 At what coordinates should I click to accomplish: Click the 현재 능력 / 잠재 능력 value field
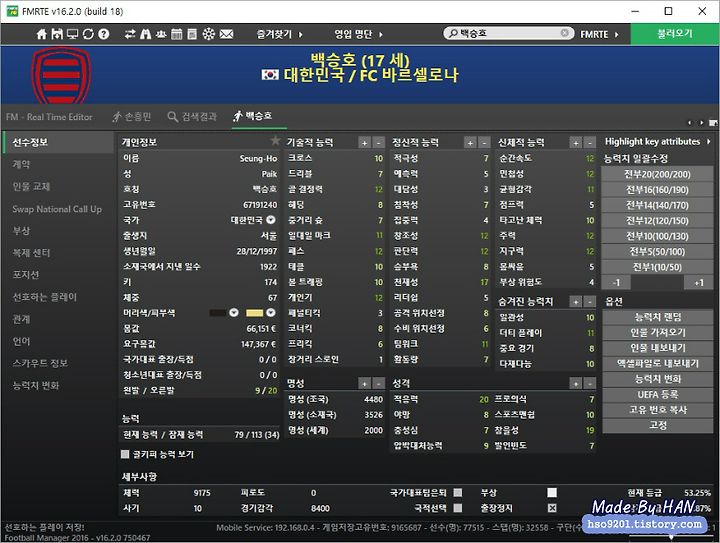[257, 434]
